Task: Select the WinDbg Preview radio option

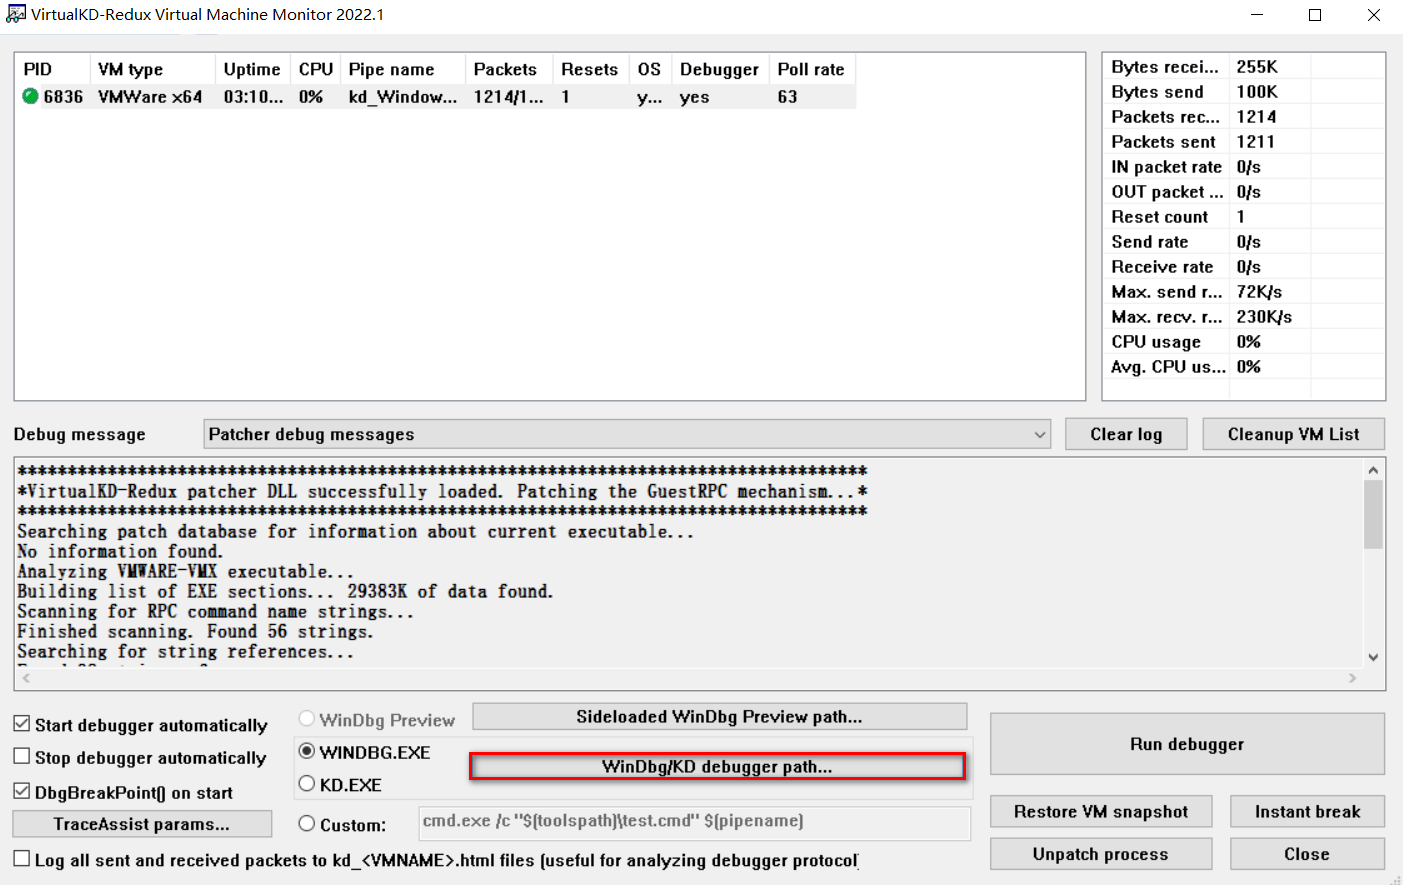Action: [307, 719]
